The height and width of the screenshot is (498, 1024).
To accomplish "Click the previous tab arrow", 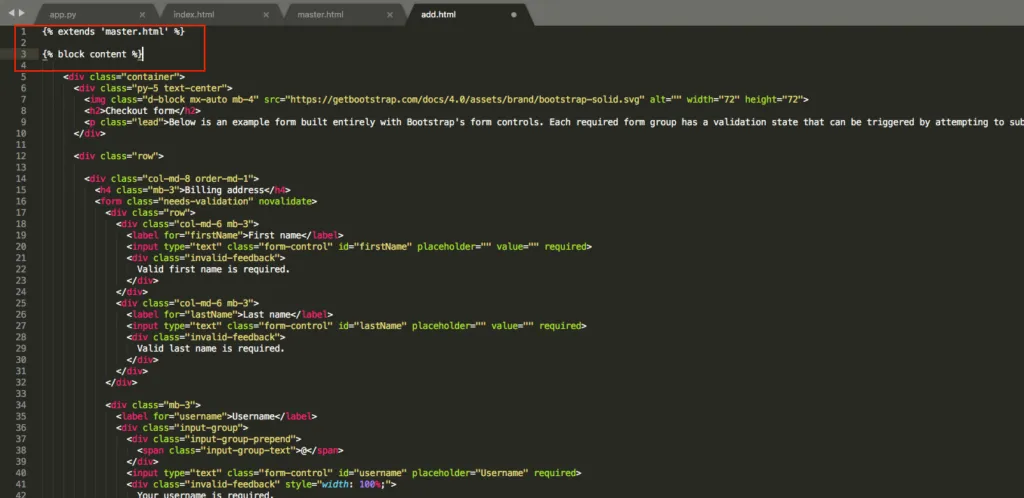I will pos(11,13).
